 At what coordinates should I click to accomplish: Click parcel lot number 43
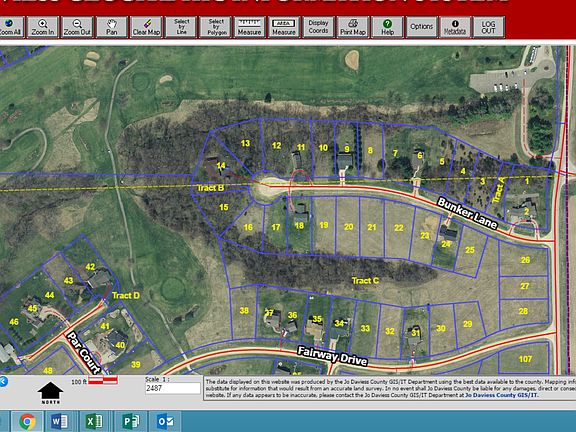68,281
